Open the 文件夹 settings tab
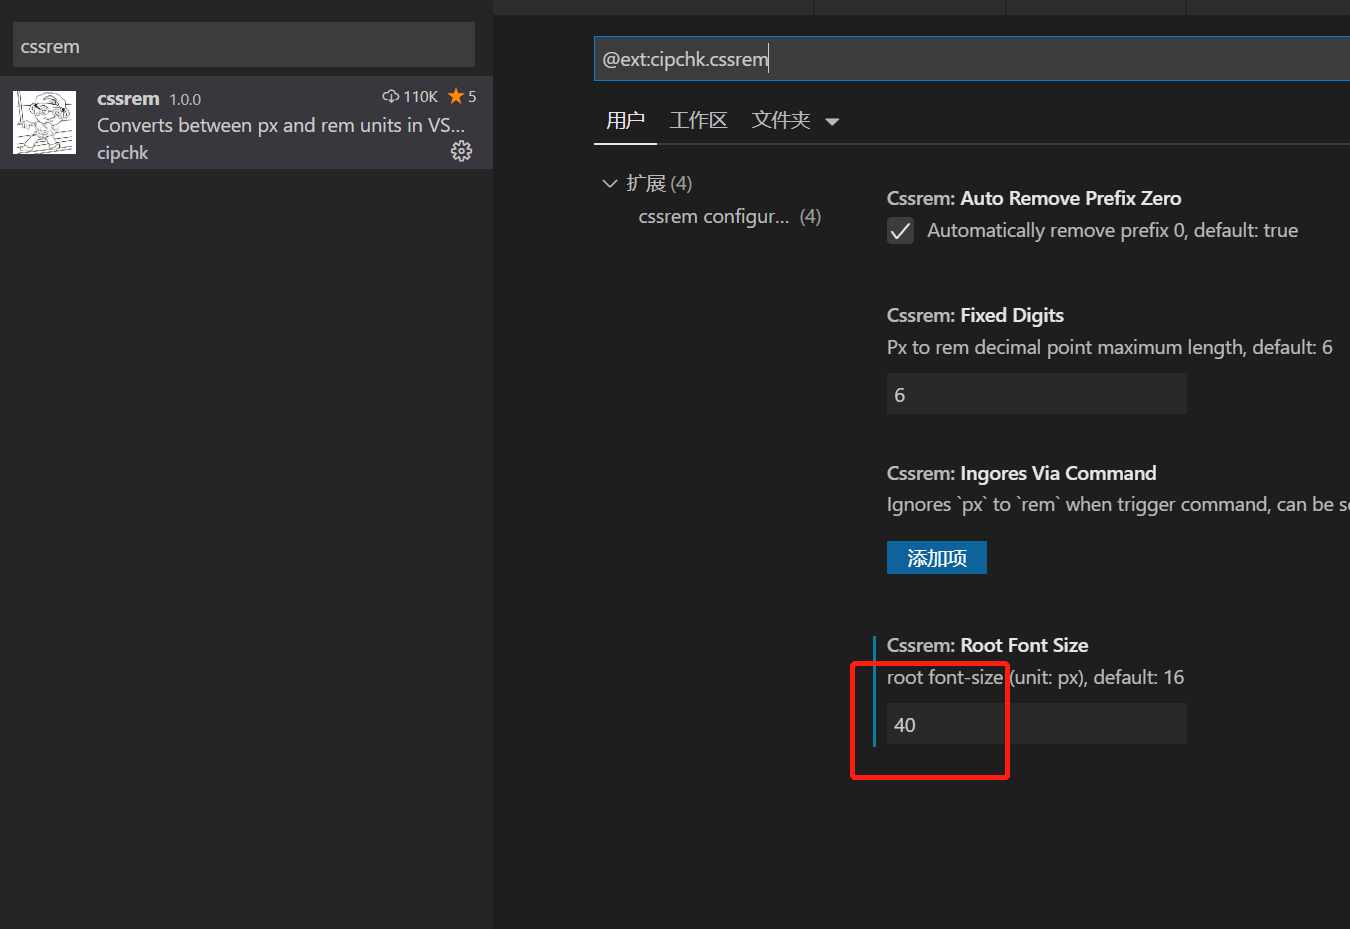 click(781, 121)
